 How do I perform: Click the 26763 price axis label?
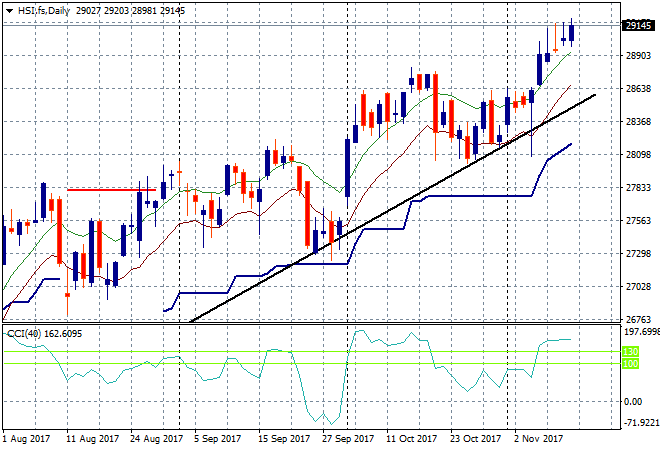(636, 319)
